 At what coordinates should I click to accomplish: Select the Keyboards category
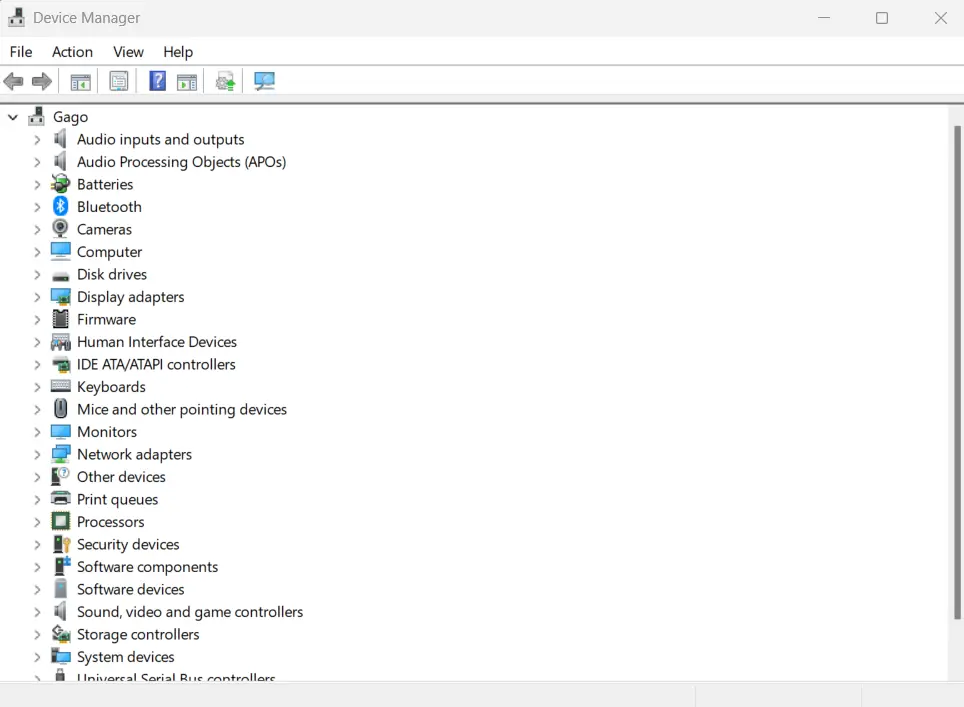click(x=111, y=386)
